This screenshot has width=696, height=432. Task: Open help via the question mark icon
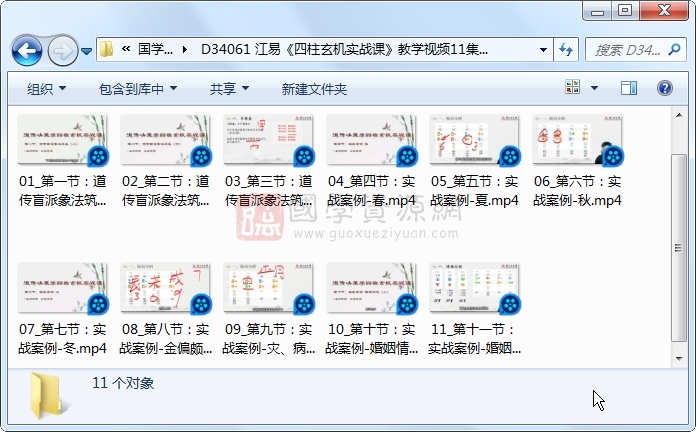pyautogui.click(x=664, y=88)
